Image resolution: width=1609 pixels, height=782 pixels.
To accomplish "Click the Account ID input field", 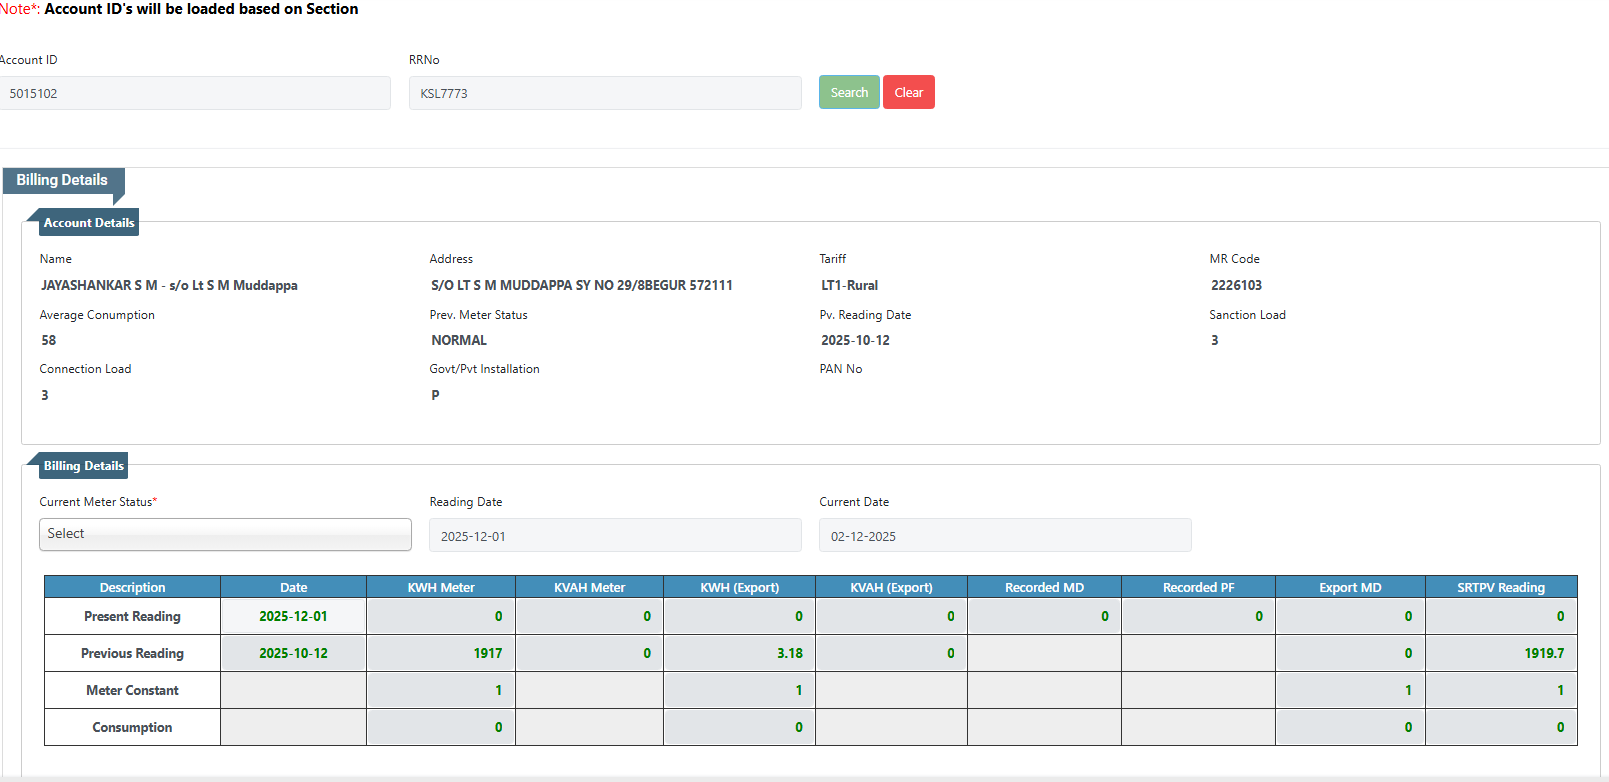I will [x=195, y=93].
